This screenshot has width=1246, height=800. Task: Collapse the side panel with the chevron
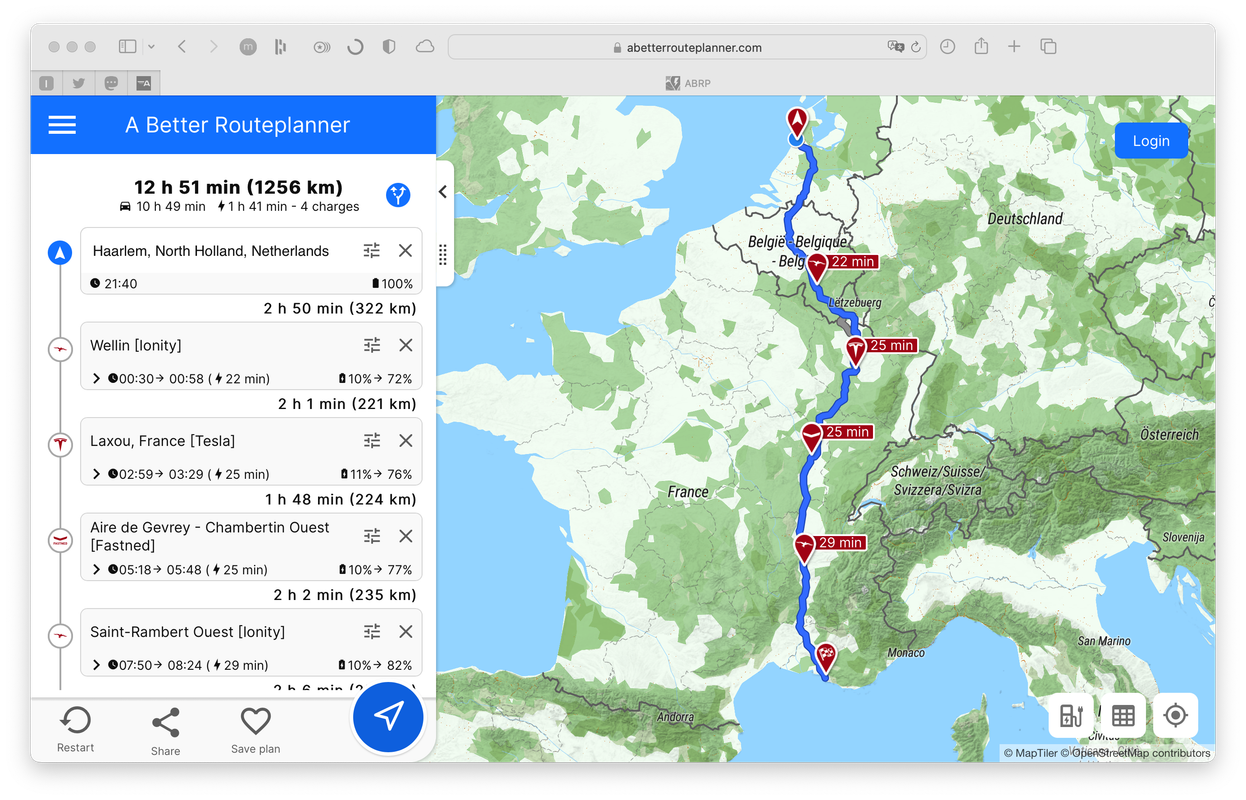pos(443,192)
